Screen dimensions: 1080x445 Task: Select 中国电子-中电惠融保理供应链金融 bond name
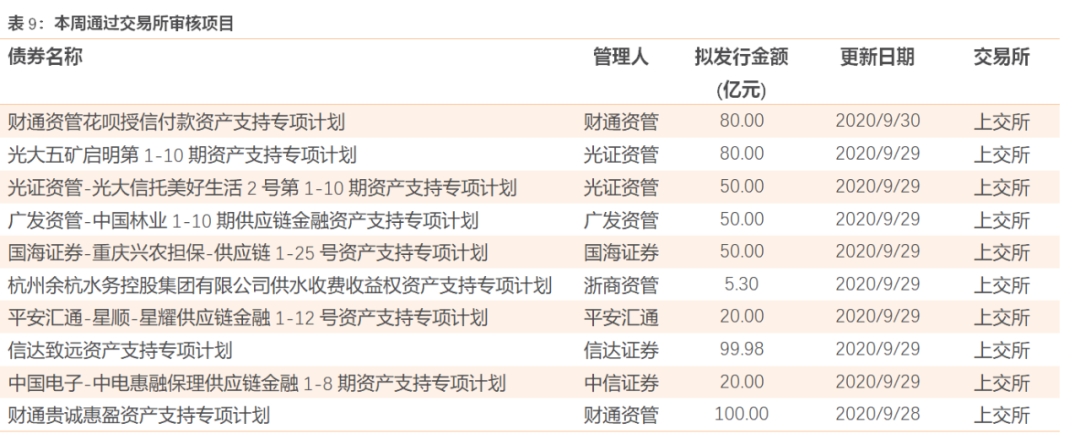click(256, 383)
